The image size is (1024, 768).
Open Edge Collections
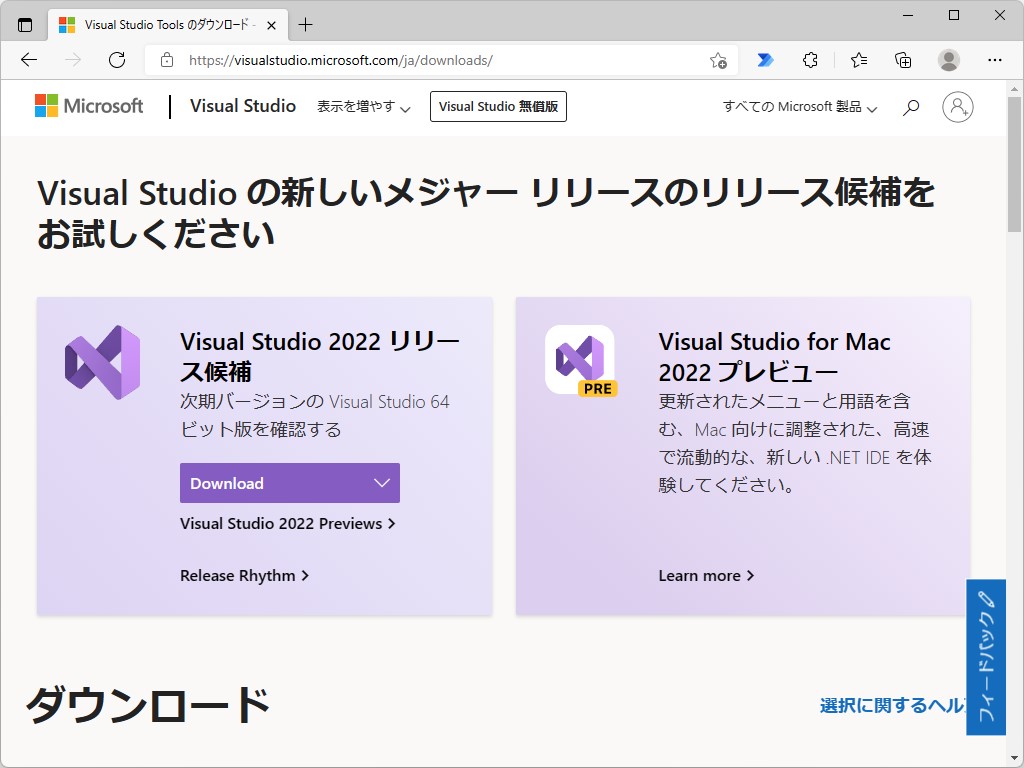pyautogui.click(x=902, y=60)
